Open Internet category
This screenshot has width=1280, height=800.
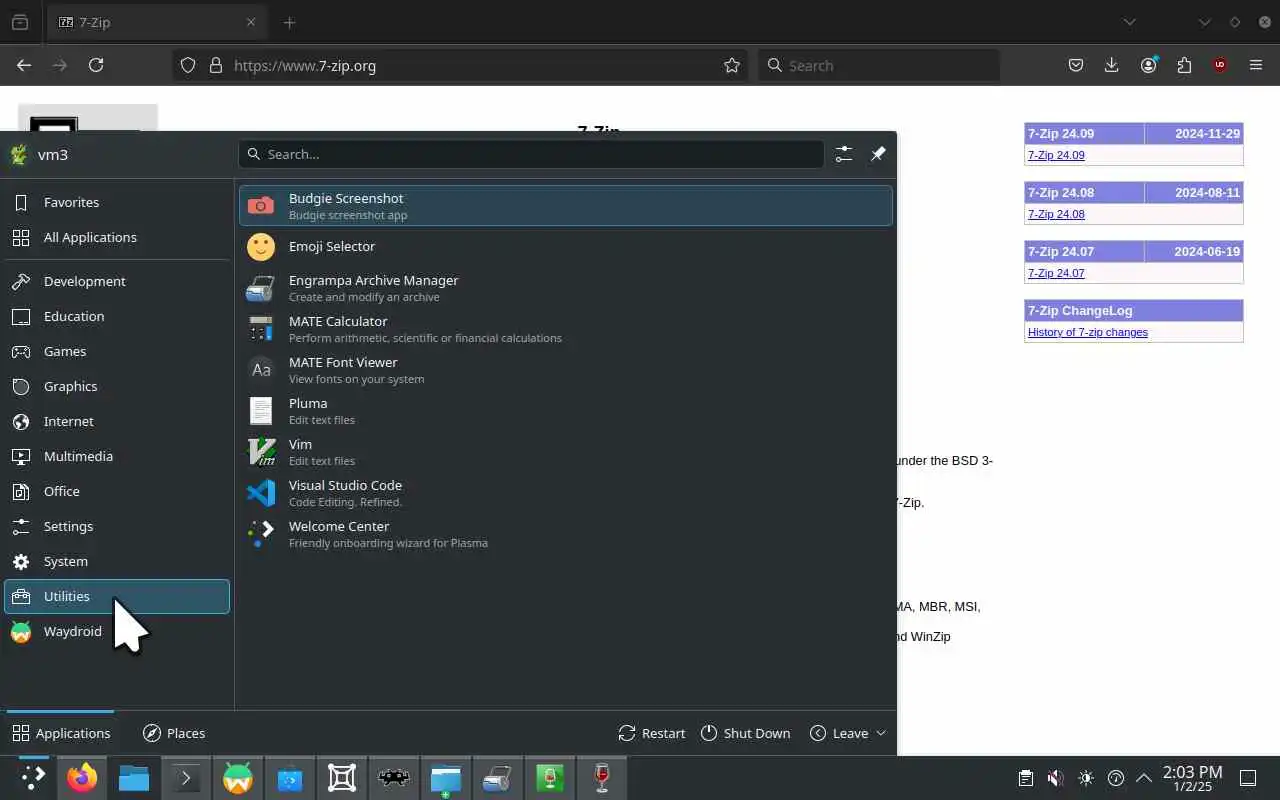click(x=117, y=421)
